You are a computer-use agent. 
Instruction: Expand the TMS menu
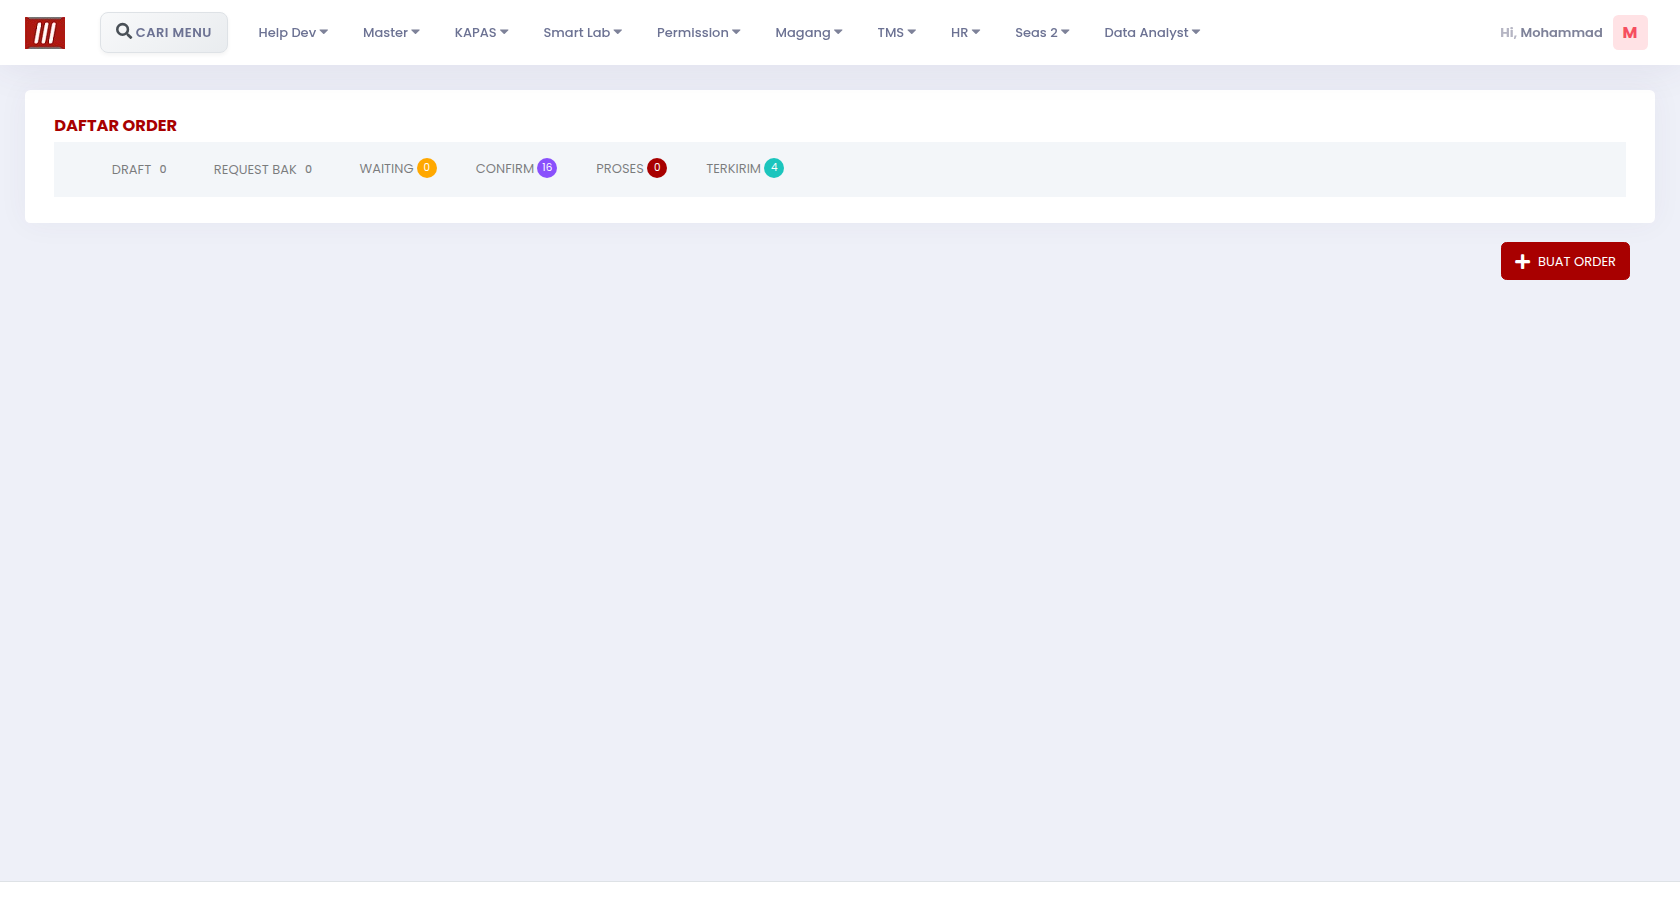tap(896, 33)
